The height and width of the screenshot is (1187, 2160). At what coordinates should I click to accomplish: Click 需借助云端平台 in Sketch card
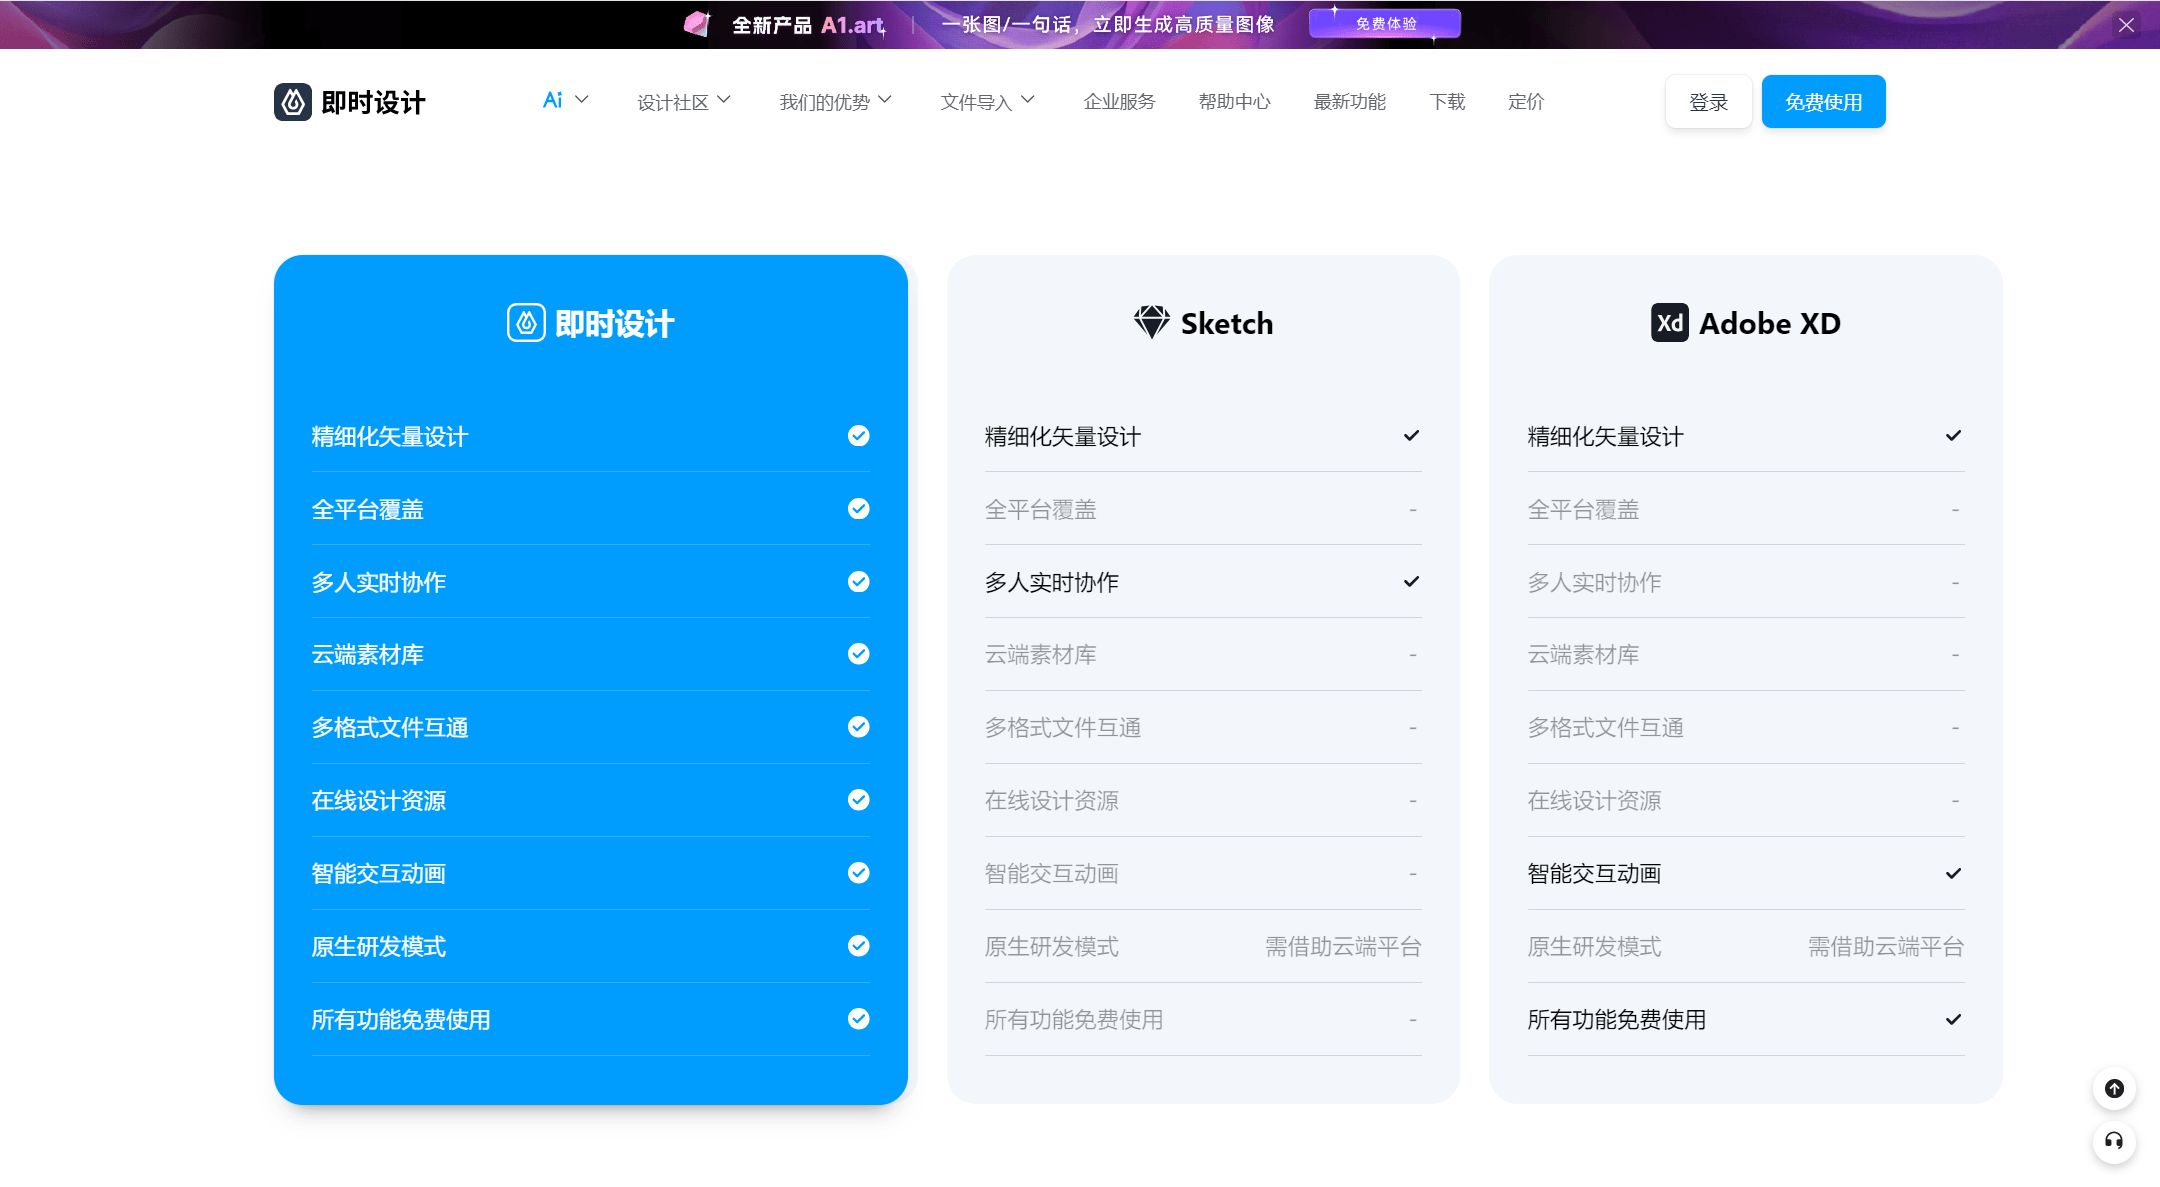[x=1343, y=947]
